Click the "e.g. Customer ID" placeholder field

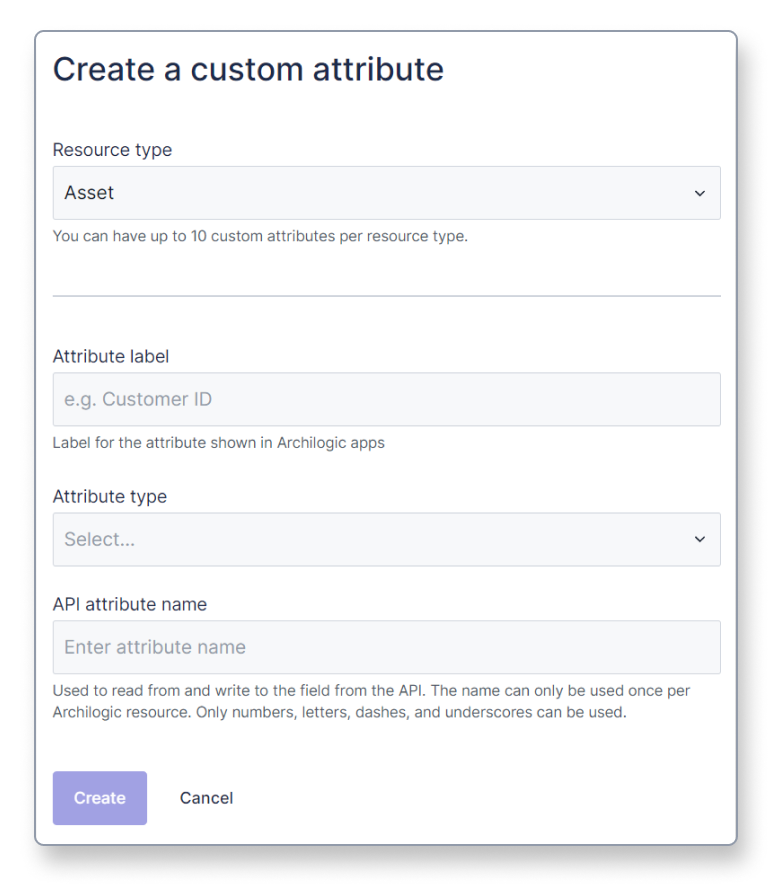coord(387,399)
